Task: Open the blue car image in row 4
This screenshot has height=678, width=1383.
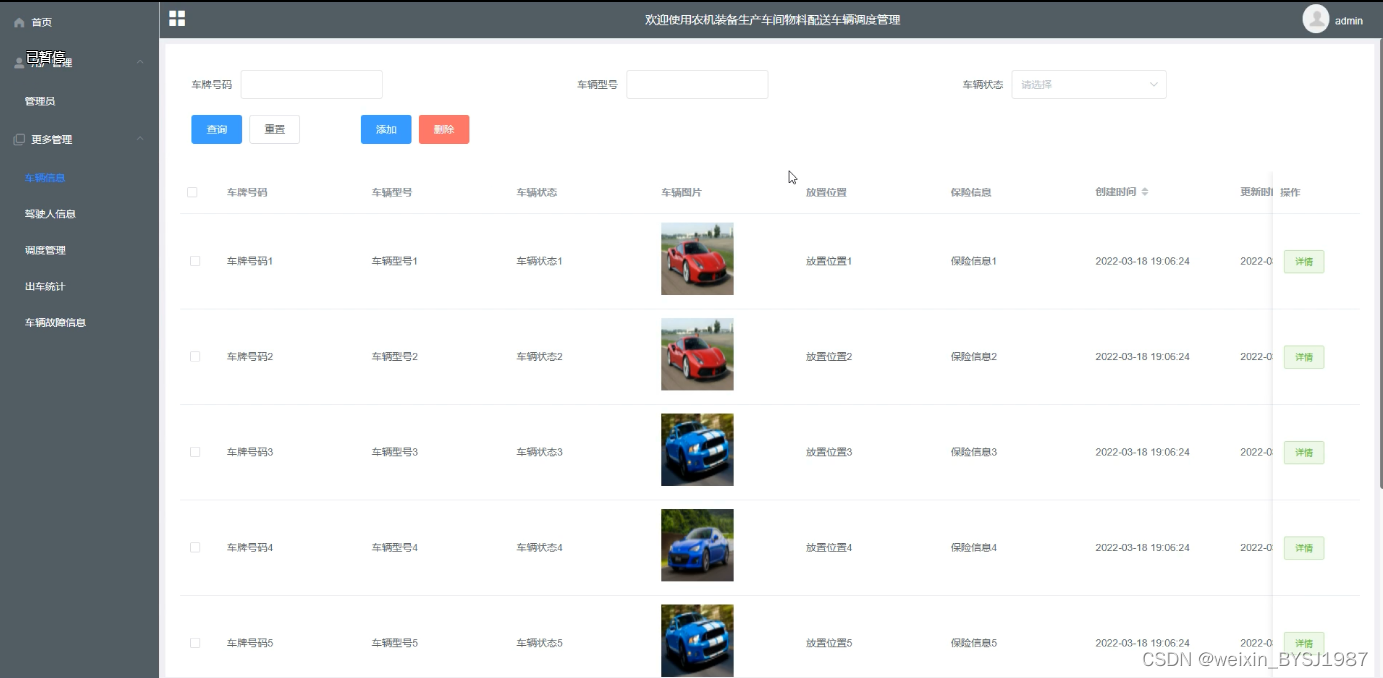Action: pos(697,545)
